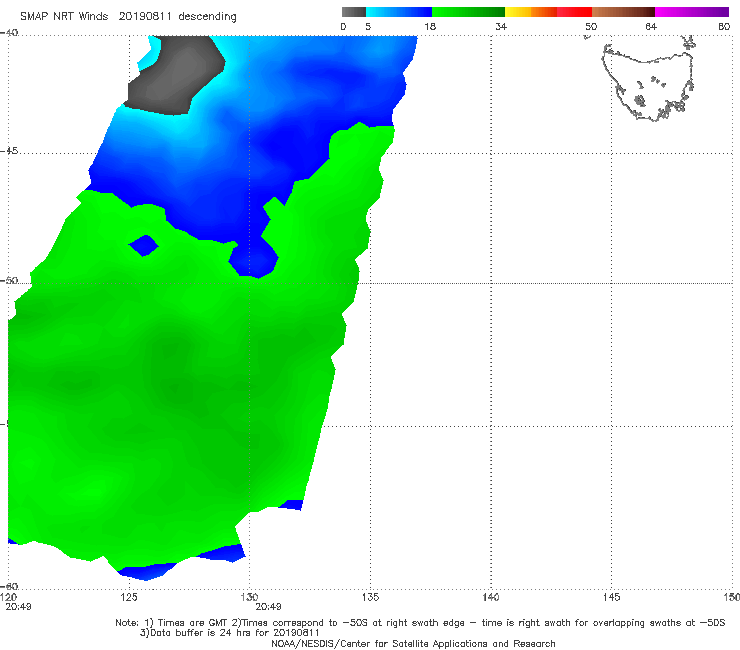740x650 pixels.
Task: Click the '-50' latitude axis label
Action: pyautogui.click(x=9, y=281)
